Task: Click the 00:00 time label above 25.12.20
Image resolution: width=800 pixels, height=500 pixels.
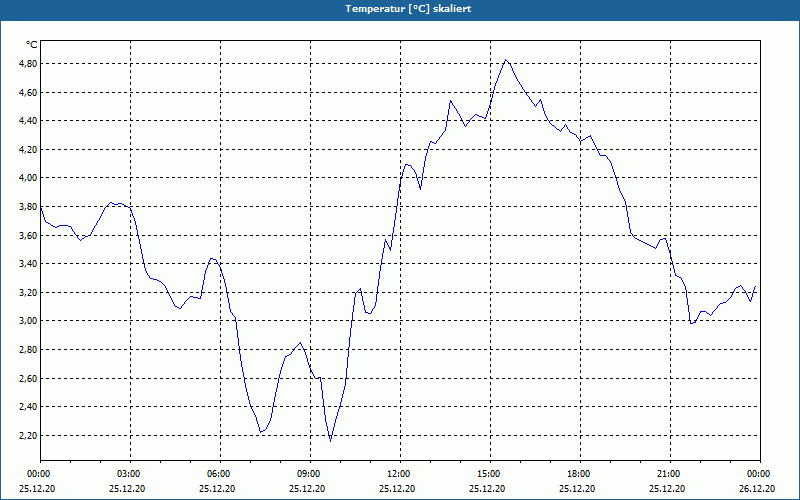Action: [38, 474]
